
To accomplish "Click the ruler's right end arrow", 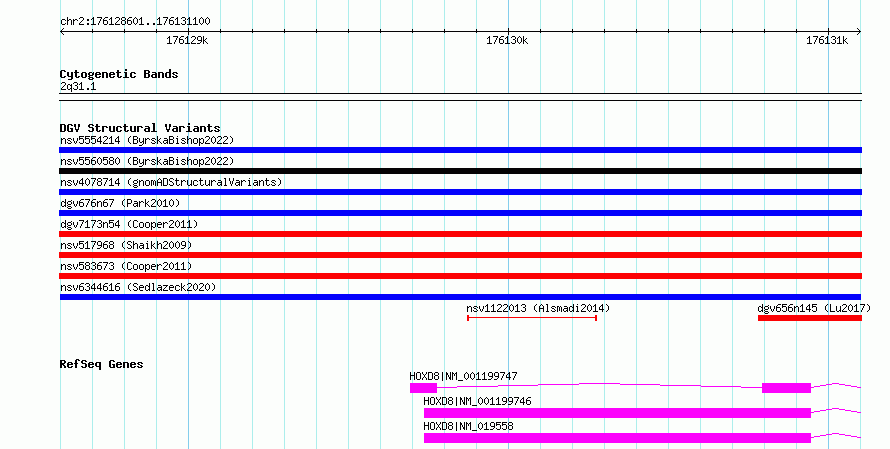I will coord(859,32).
